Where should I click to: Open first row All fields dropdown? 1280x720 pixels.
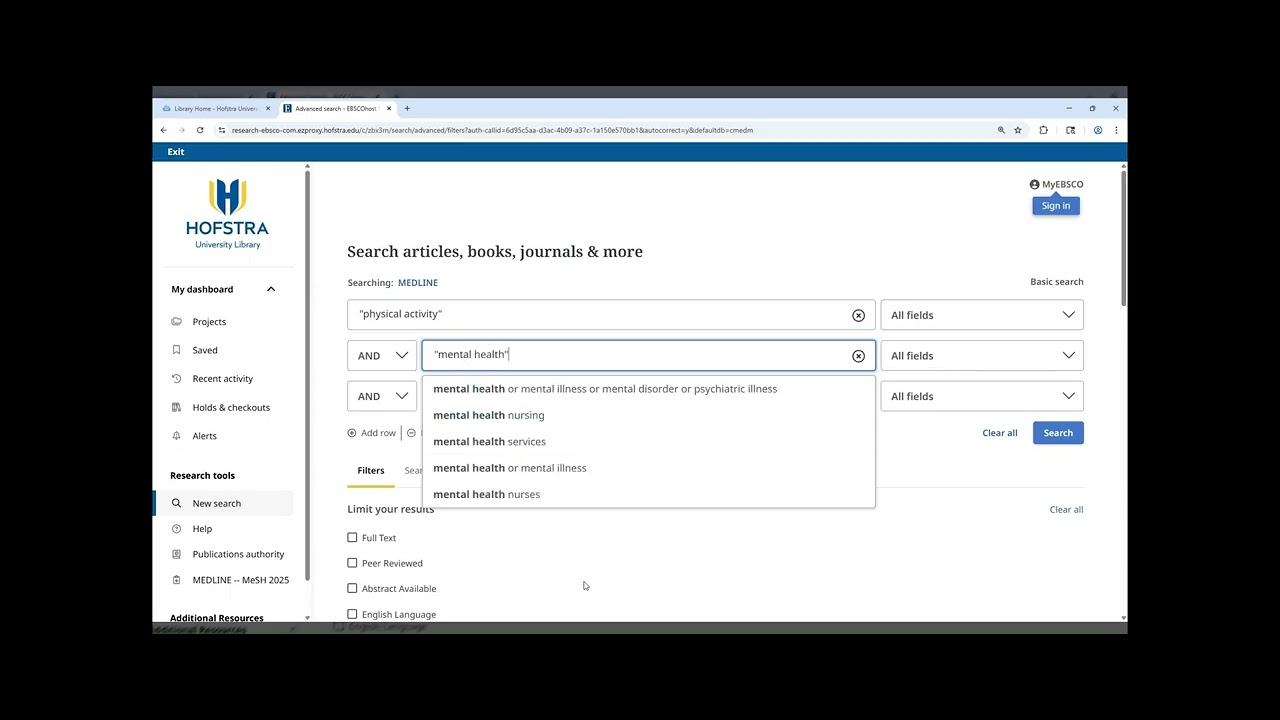[982, 315]
